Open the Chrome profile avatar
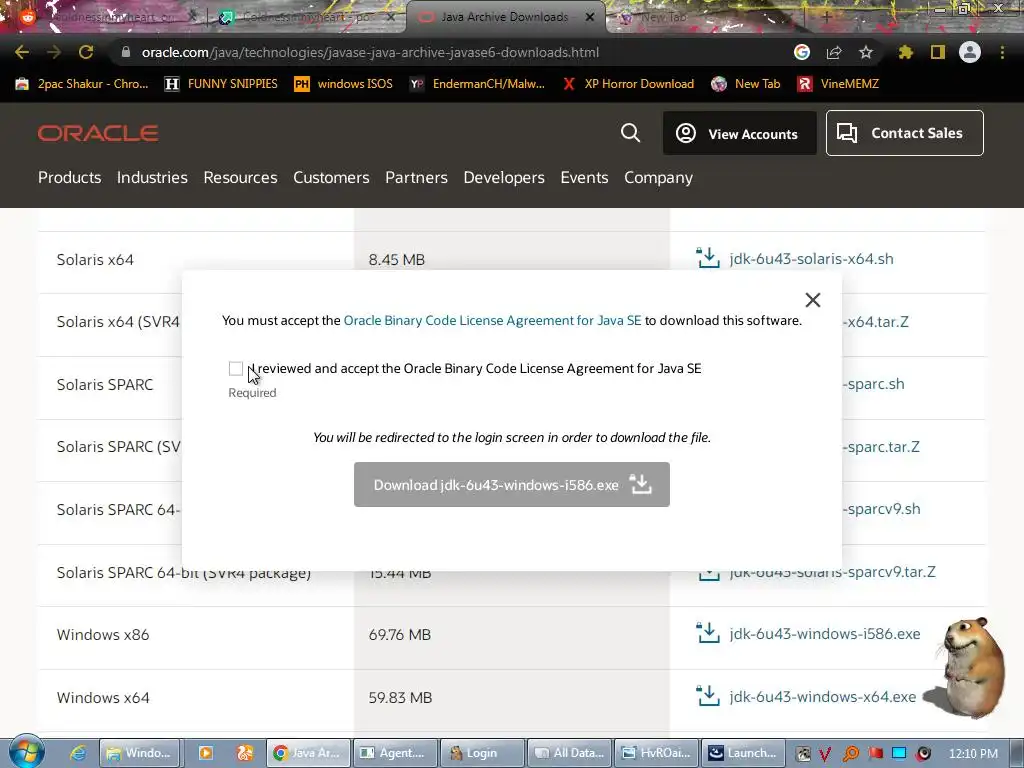 pyautogui.click(x=970, y=52)
